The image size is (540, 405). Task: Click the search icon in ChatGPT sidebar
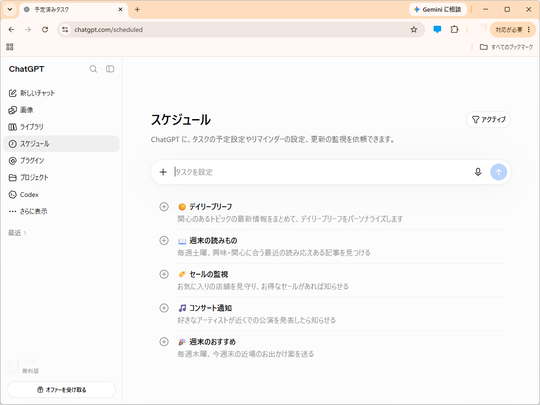pos(93,69)
